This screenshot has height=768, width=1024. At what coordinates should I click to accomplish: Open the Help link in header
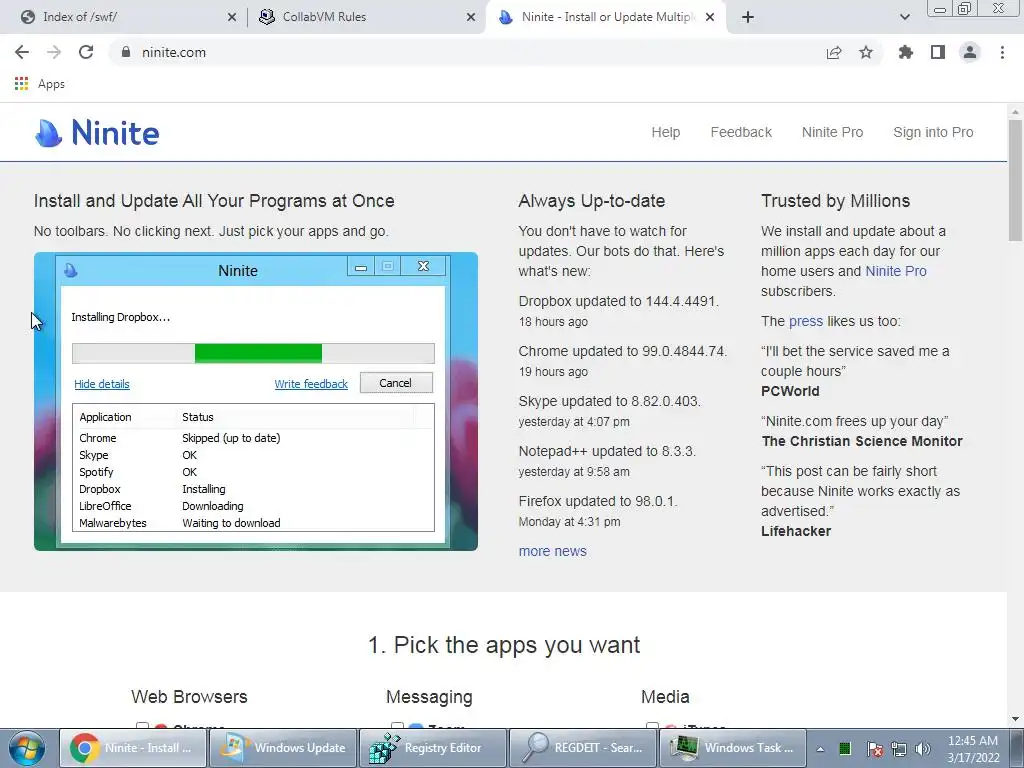[665, 132]
